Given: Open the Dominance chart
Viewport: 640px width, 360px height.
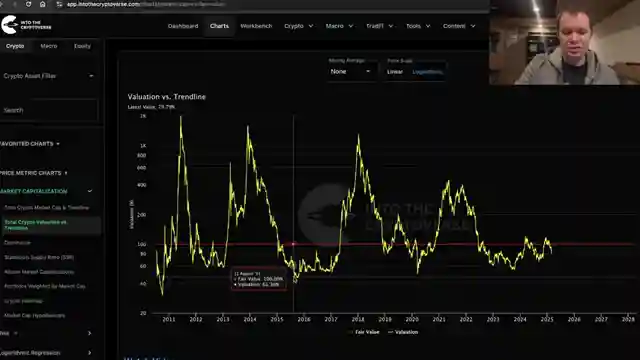Looking at the screenshot, I should (17, 242).
